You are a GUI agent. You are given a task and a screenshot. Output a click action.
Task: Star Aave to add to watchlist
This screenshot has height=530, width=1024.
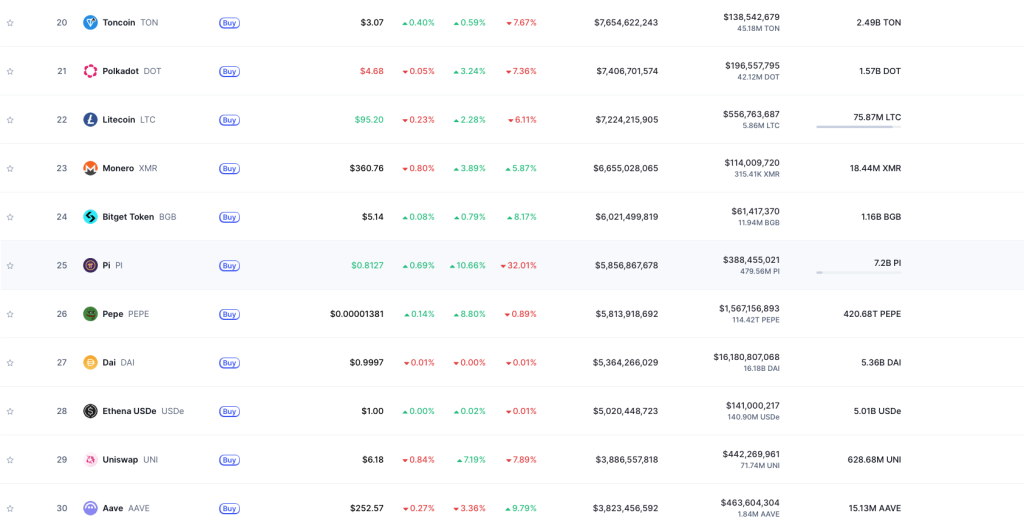(10, 508)
